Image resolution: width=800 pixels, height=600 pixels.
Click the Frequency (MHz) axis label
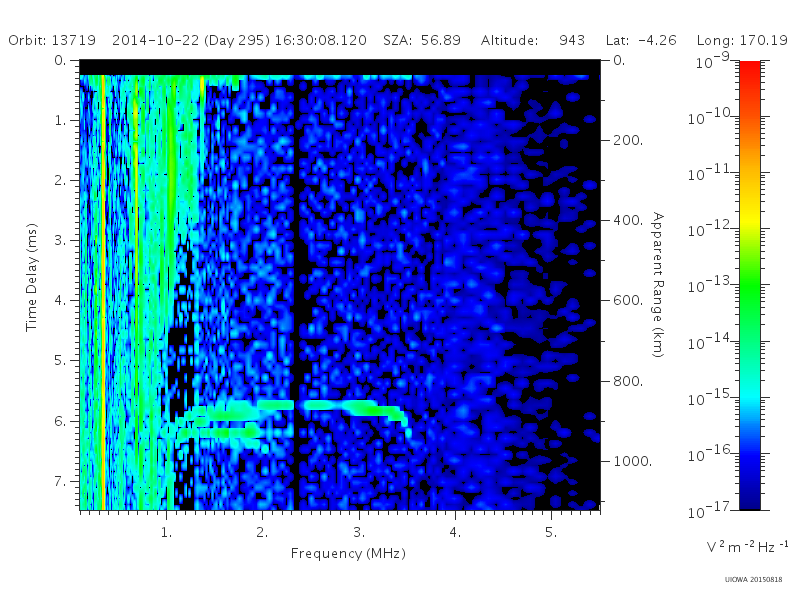348,554
